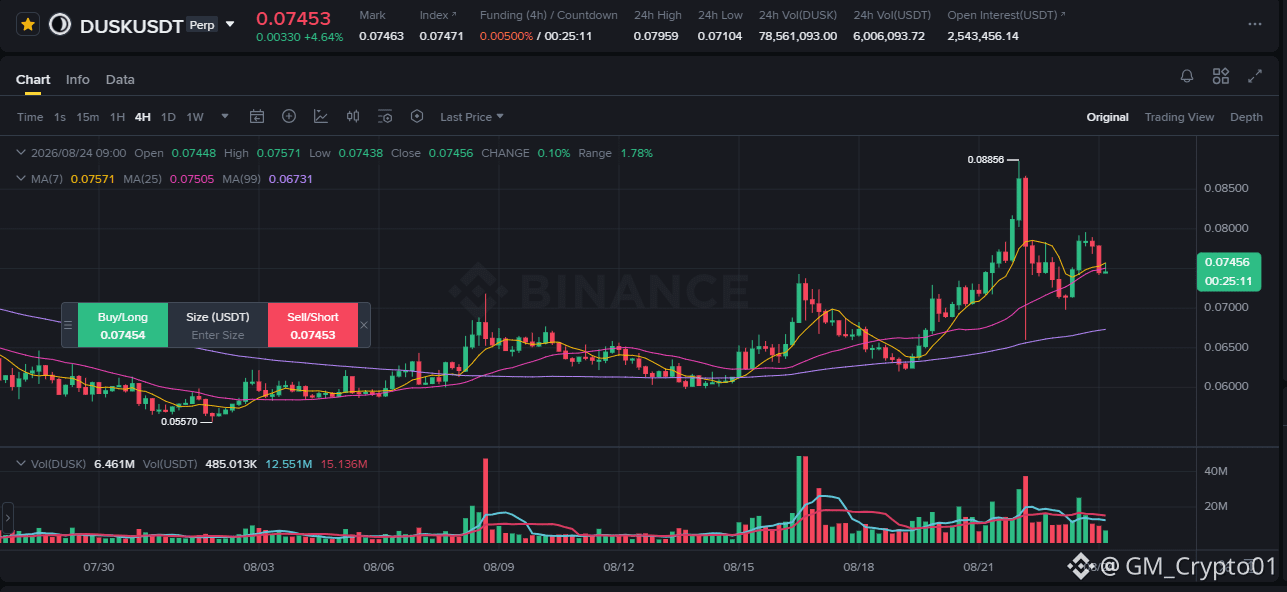This screenshot has height=592, width=1287.
Task: Open the Chart tab
Action: [x=33, y=79]
